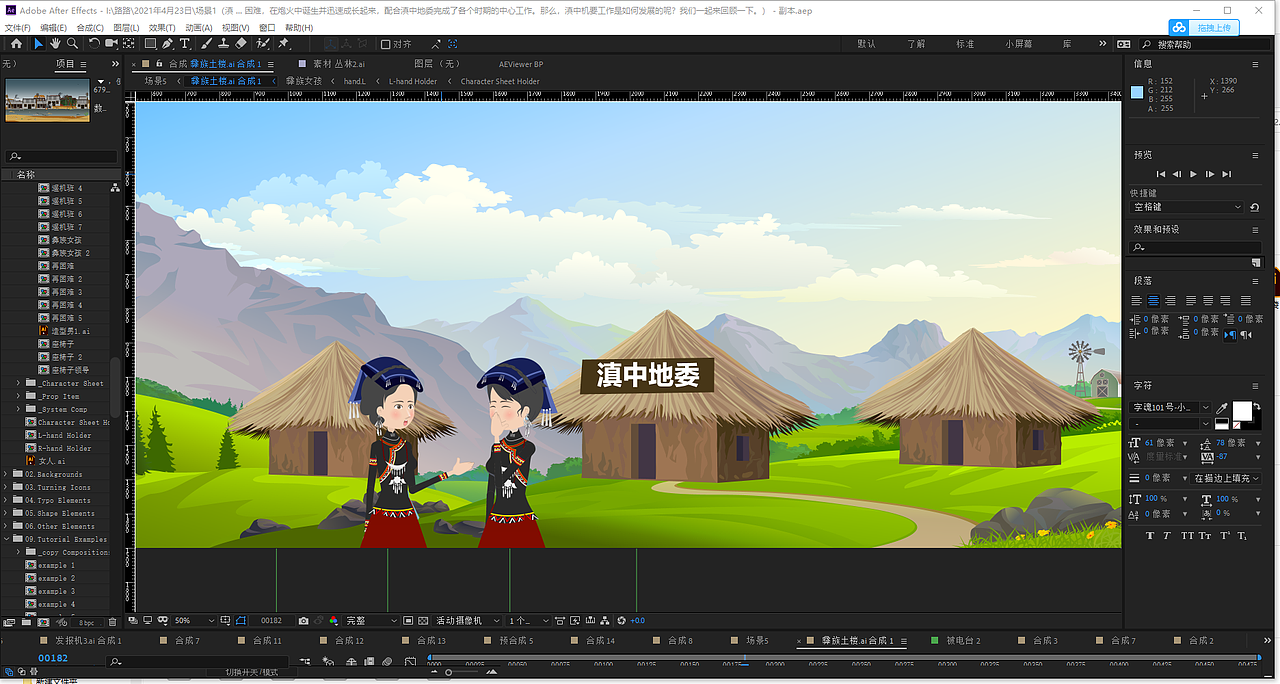Switch to the 合成 12 timeline tab
Screen dimensions: 1280x684
pyautogui.click(x=350, y=640)
